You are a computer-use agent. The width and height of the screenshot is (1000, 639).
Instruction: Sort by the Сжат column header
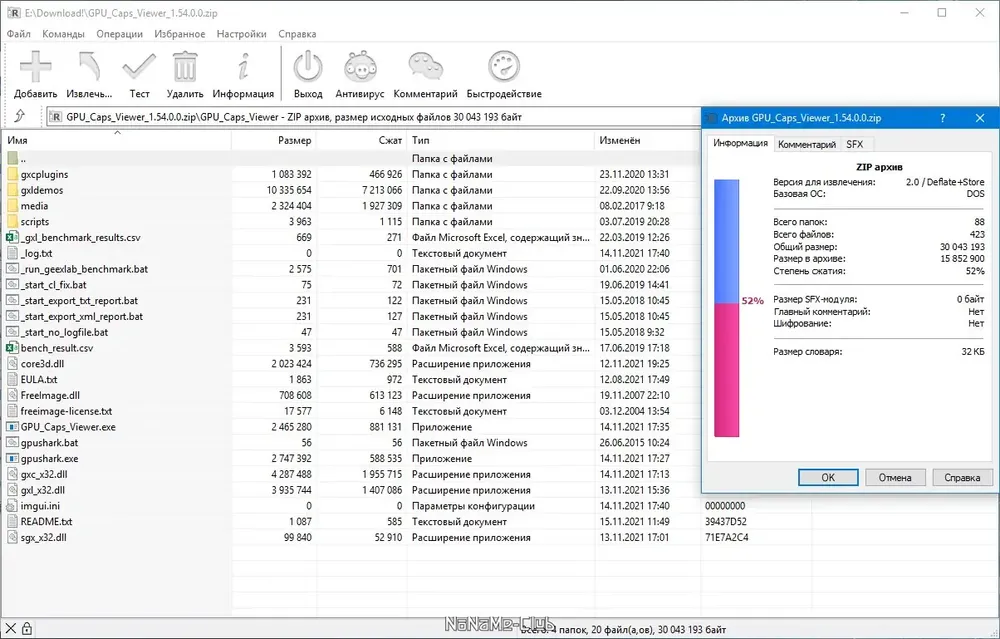point(362,140)
